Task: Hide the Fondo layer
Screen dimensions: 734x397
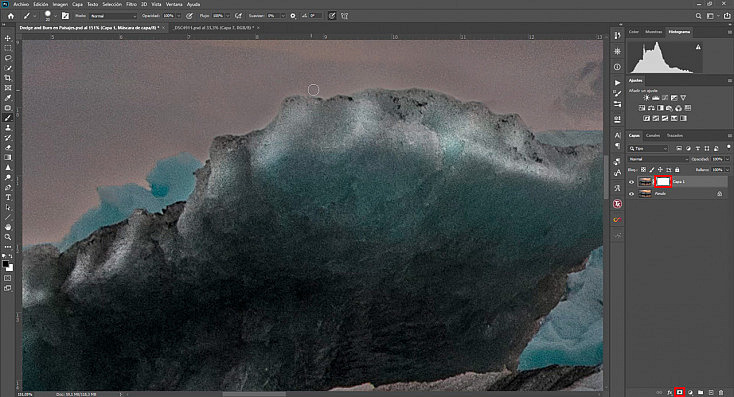Action: [x=631, y=194]
